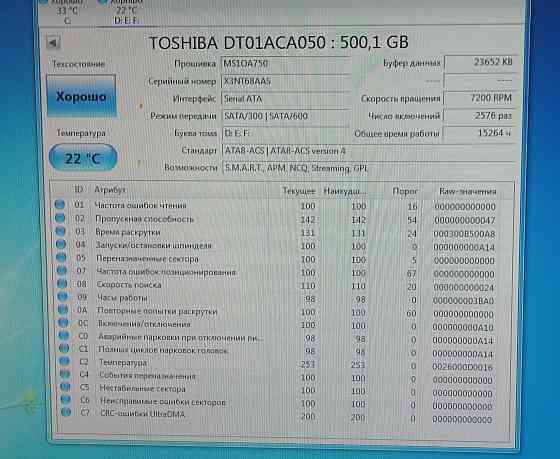Click the status icon for attribute 08
This screenshot has width=560, height=459.
pos(62,284)
